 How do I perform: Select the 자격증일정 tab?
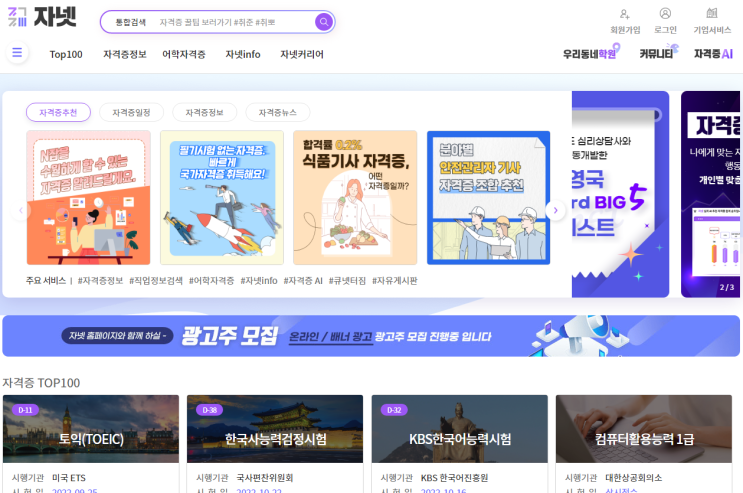pos(131,112)
